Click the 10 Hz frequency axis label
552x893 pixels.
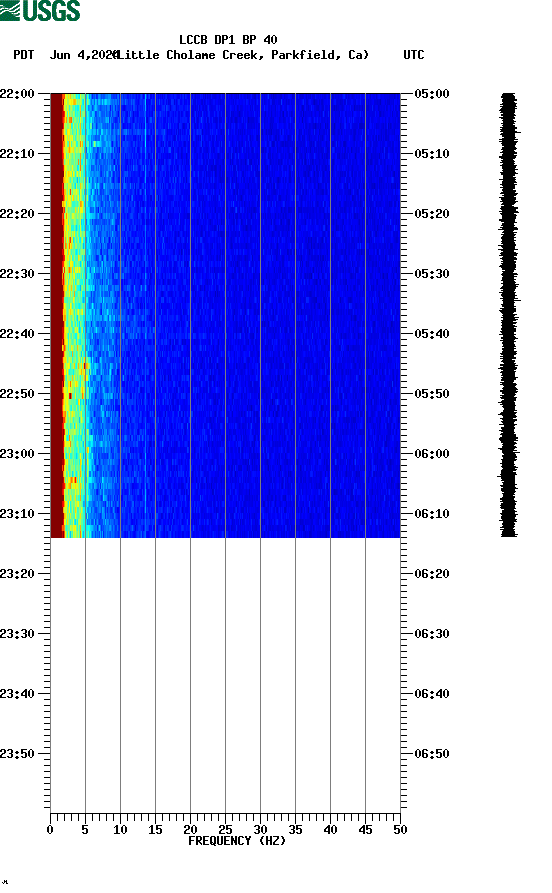pyautogui.click(x=120, y=830)
